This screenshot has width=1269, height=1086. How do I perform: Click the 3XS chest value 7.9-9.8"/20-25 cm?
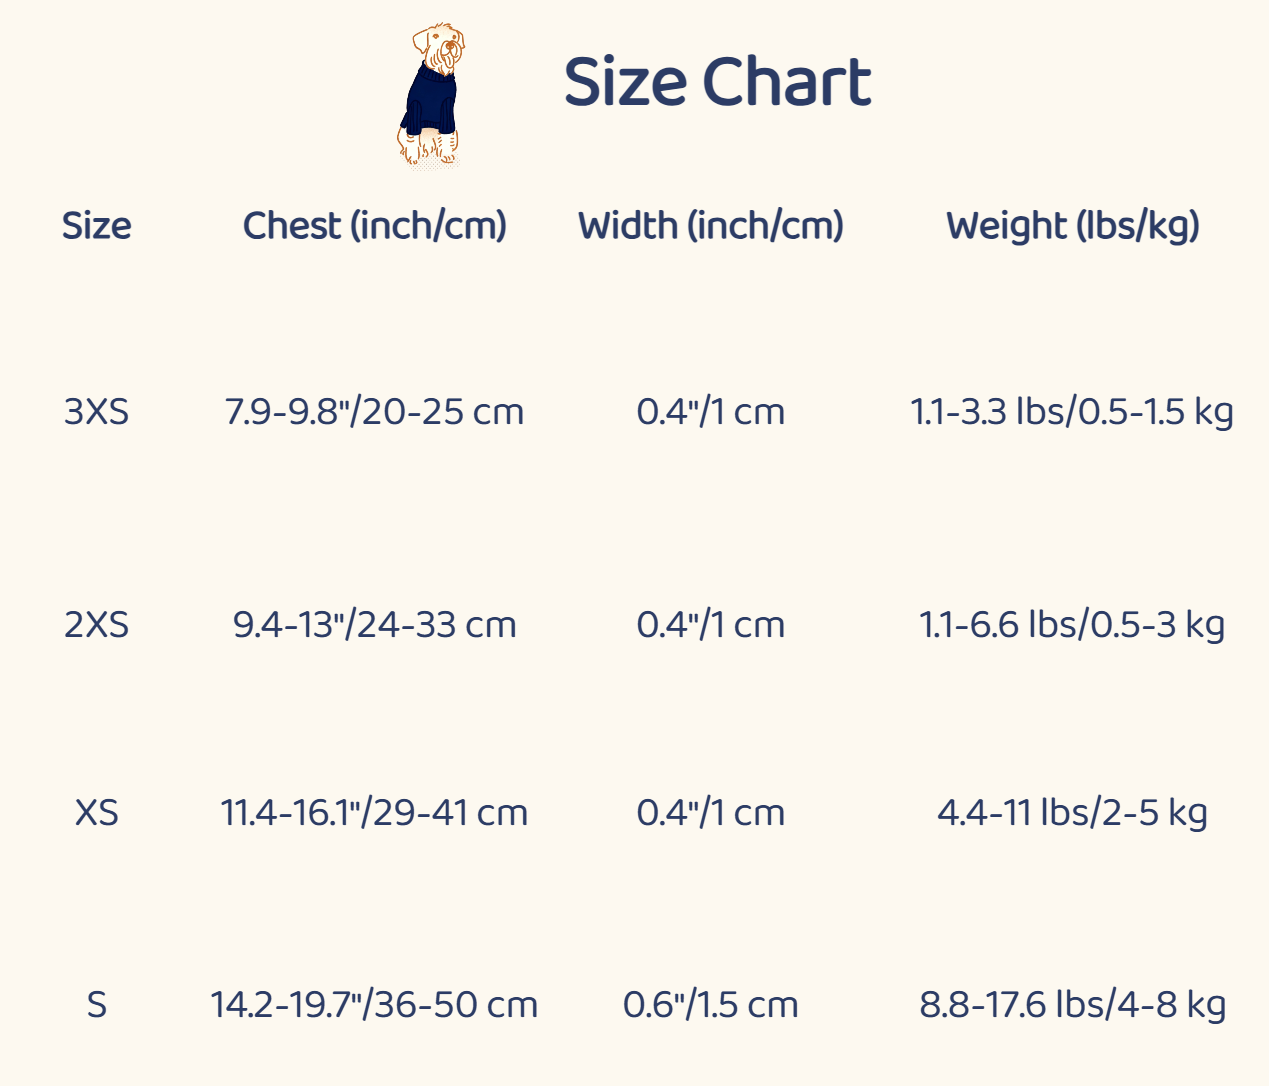click(375, 412)
